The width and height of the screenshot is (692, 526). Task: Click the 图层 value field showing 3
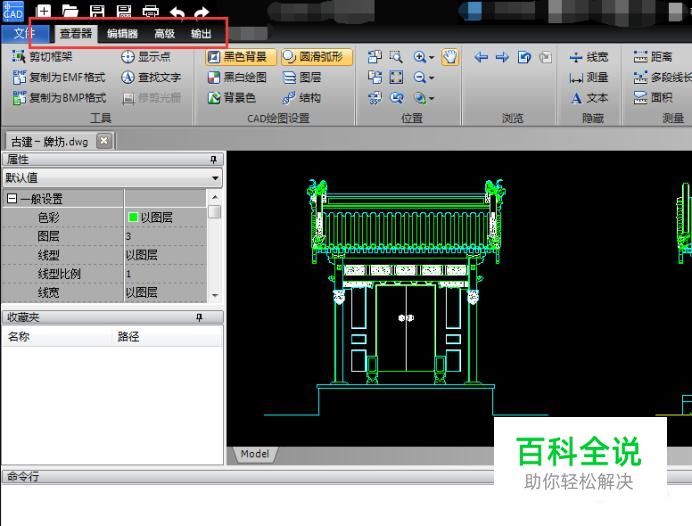(165, 236)
